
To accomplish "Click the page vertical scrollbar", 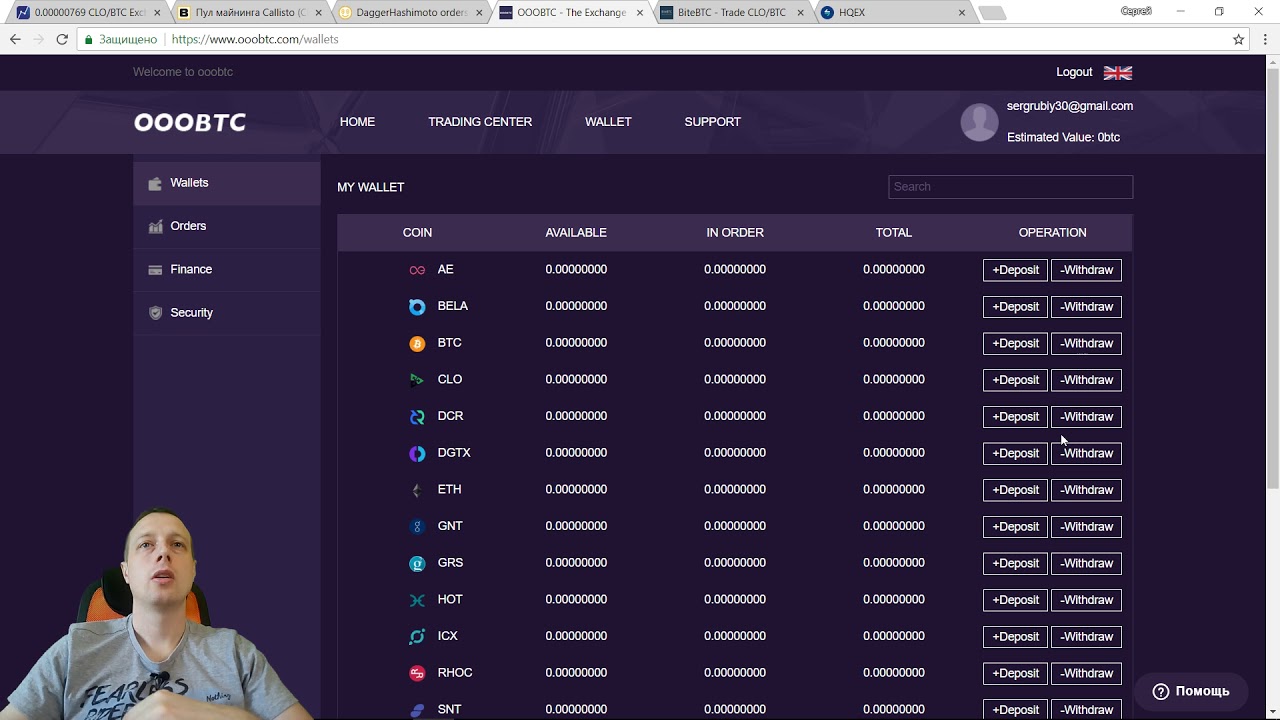I will click(1273, 280).
